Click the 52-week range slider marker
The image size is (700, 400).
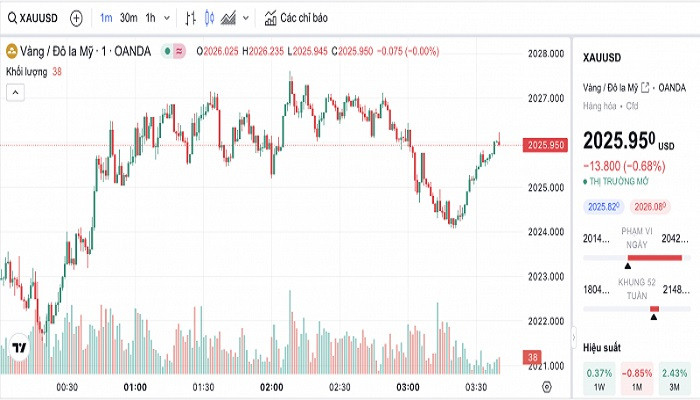(x=654, y=317)
